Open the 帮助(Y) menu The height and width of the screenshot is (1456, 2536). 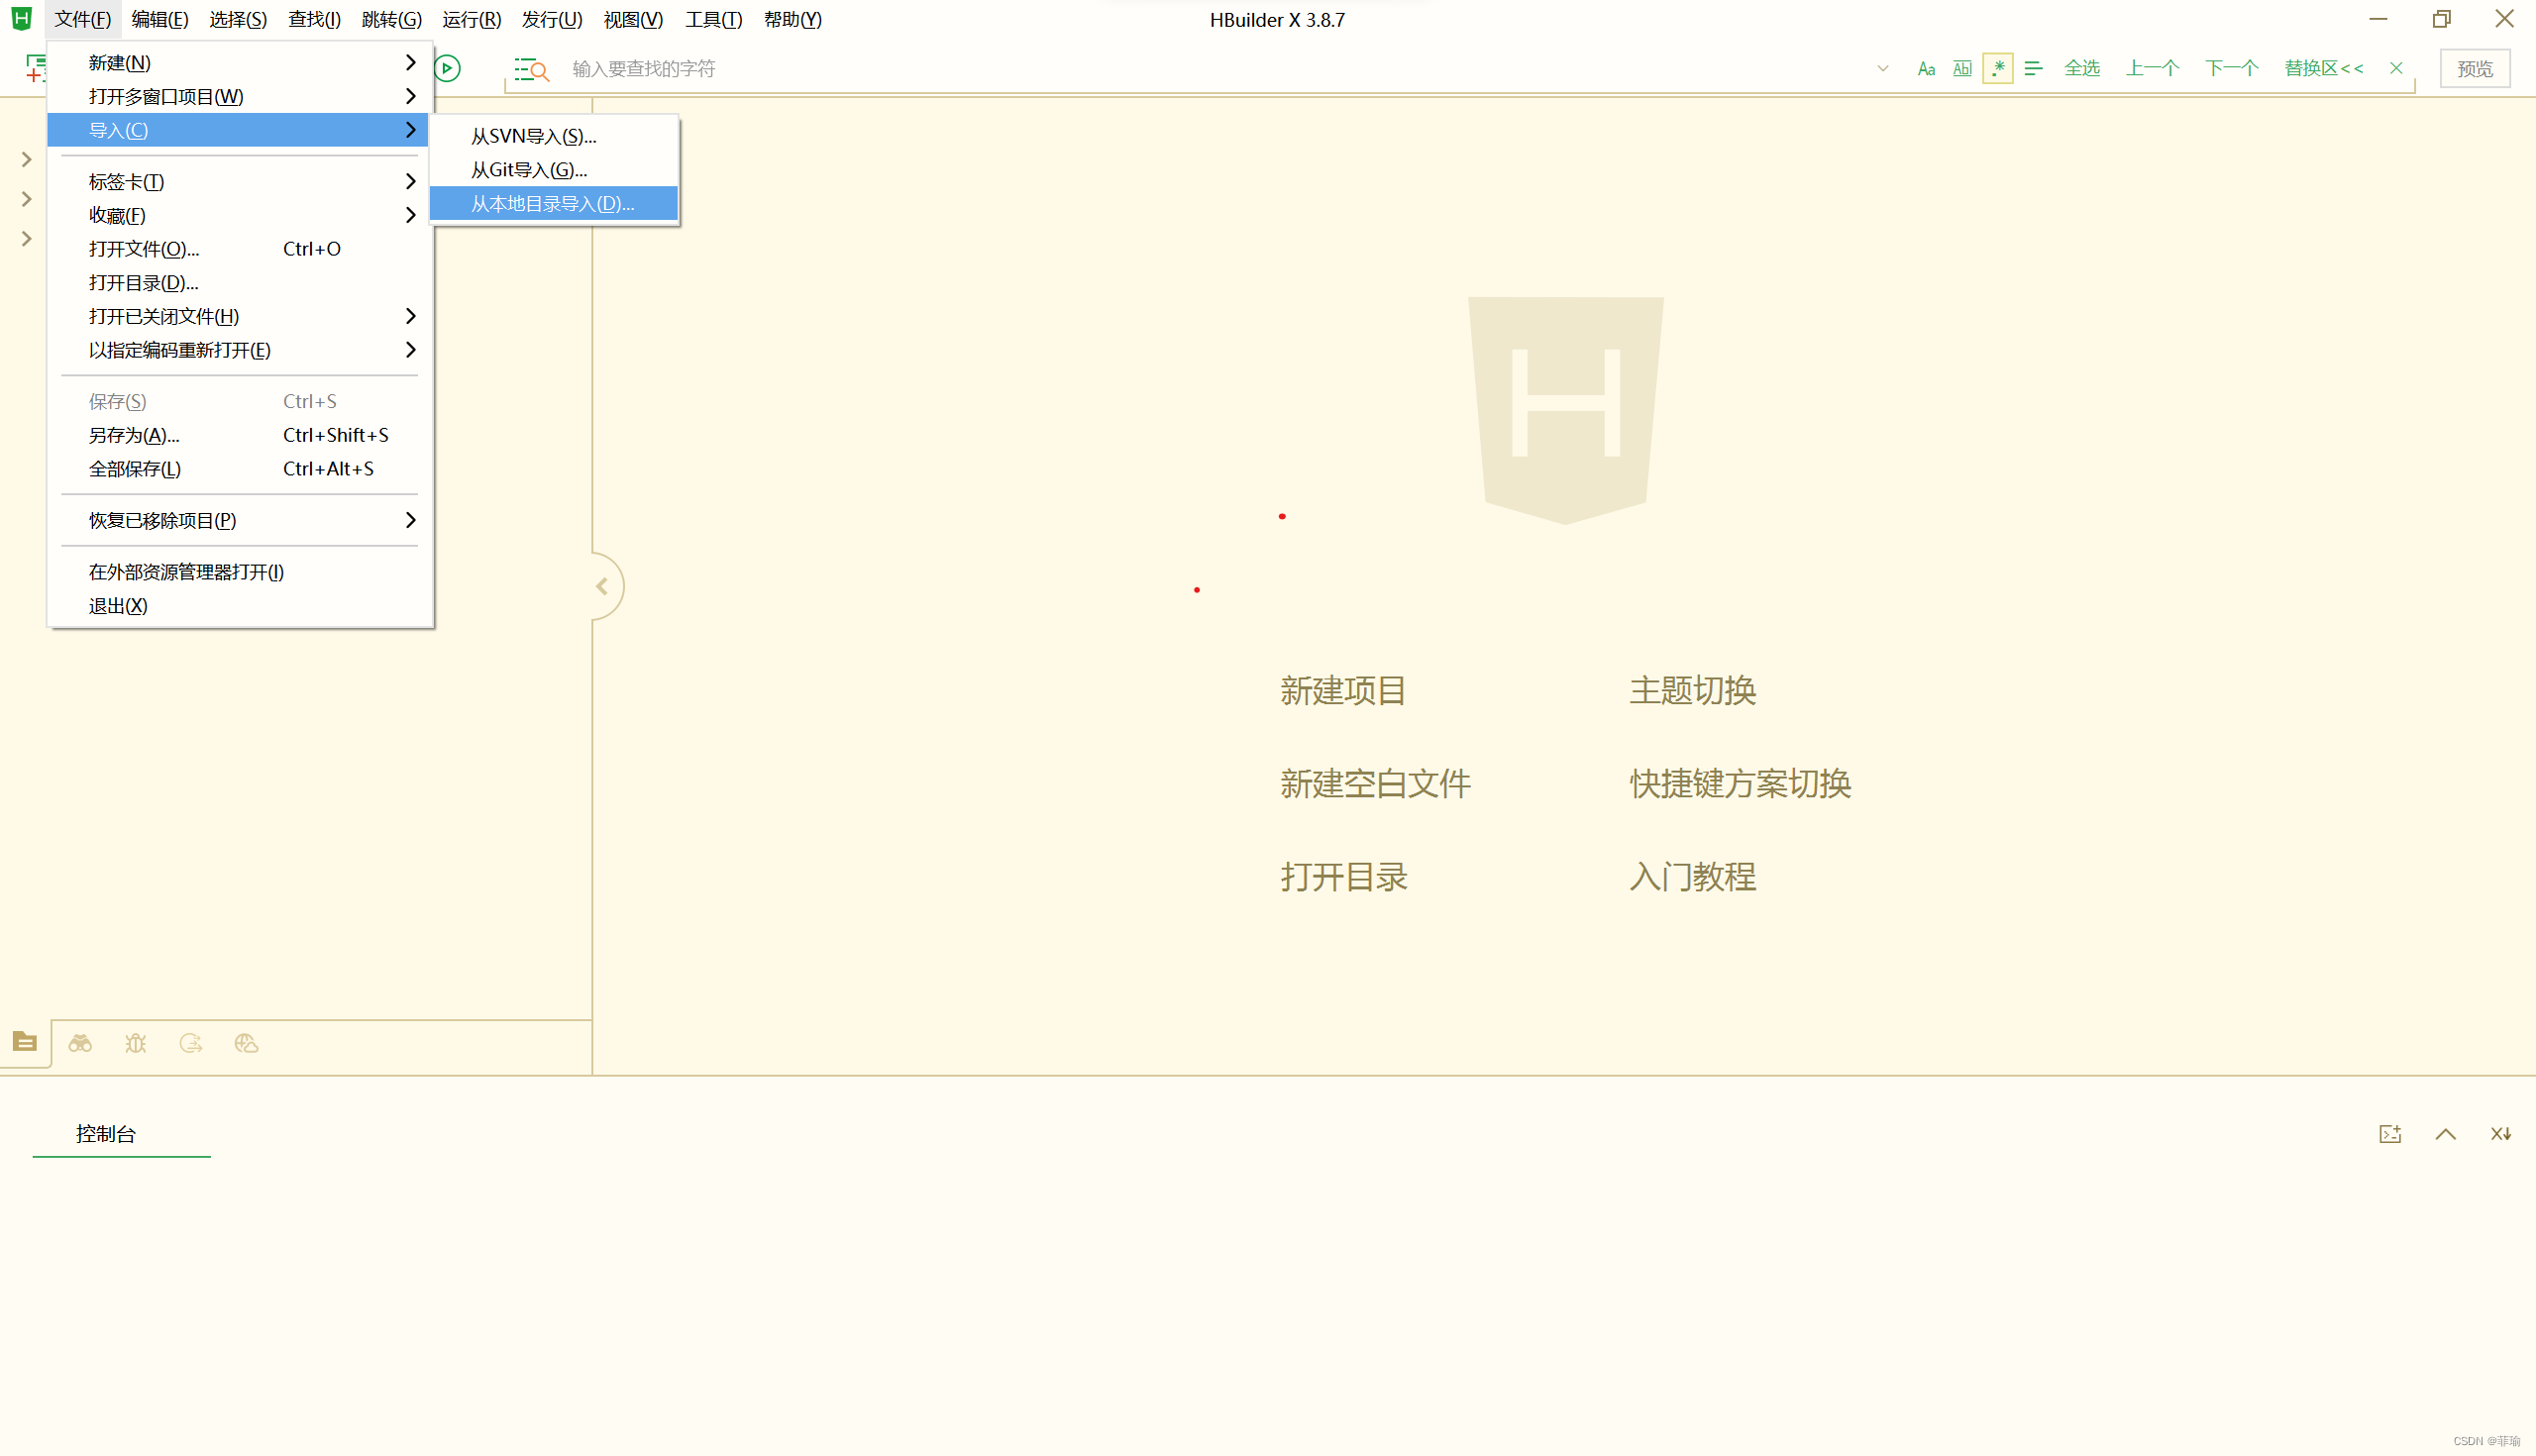792,20
